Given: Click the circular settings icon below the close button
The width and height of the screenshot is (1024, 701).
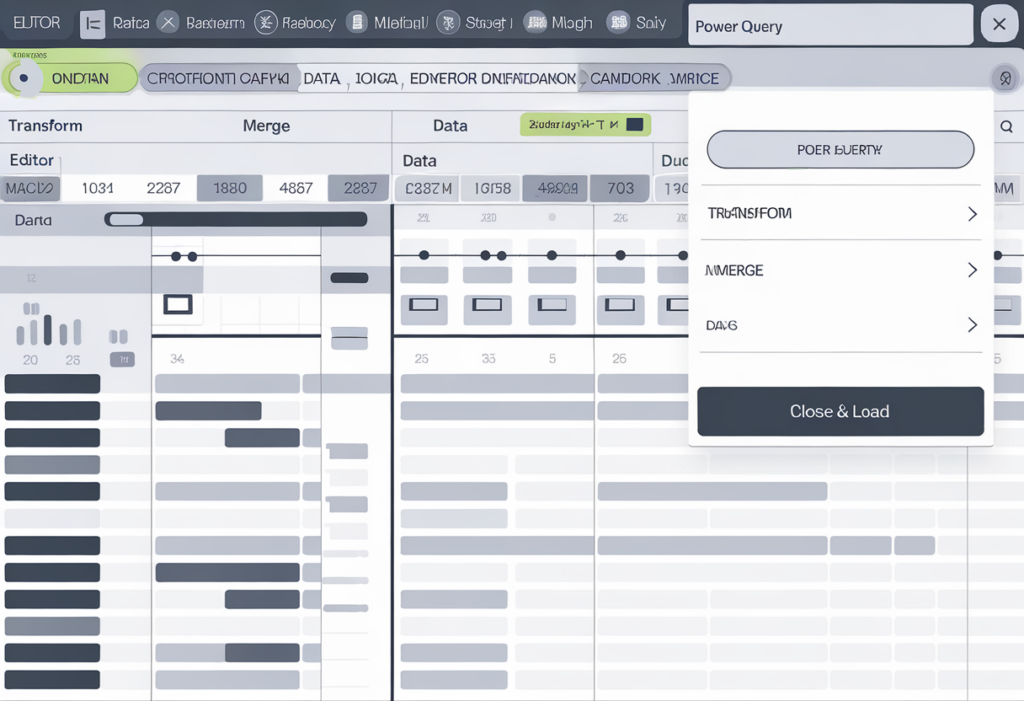Looking at the screenshot, I should click(1005, 77).
